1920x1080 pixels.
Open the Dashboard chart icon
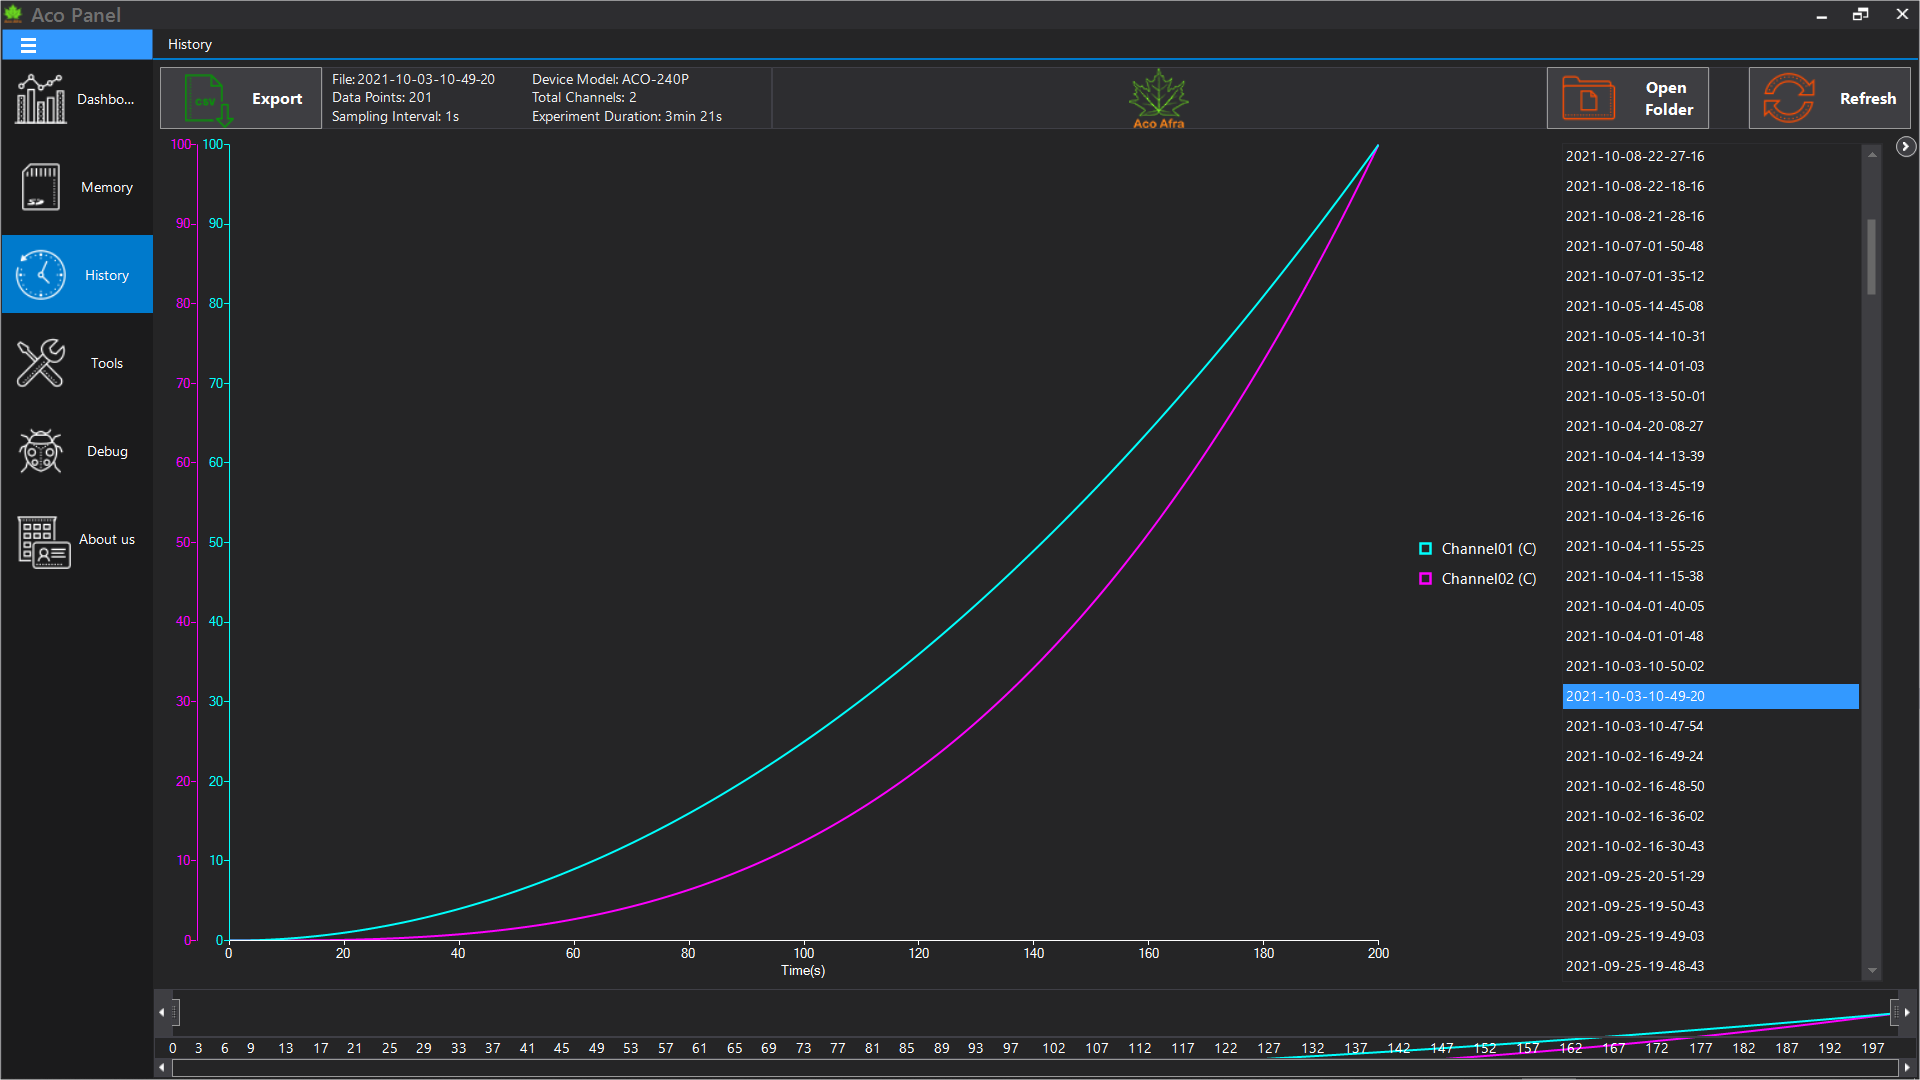tap(40, 99)
